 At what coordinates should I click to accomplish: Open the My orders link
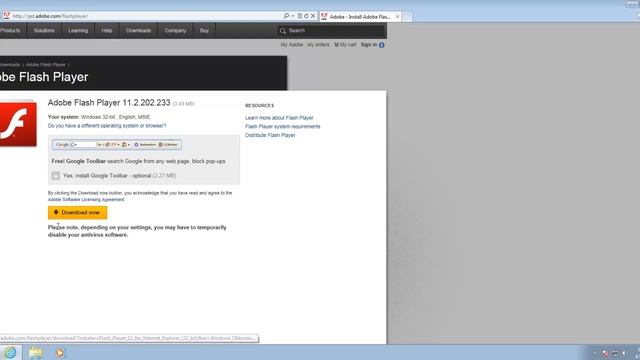318,44
